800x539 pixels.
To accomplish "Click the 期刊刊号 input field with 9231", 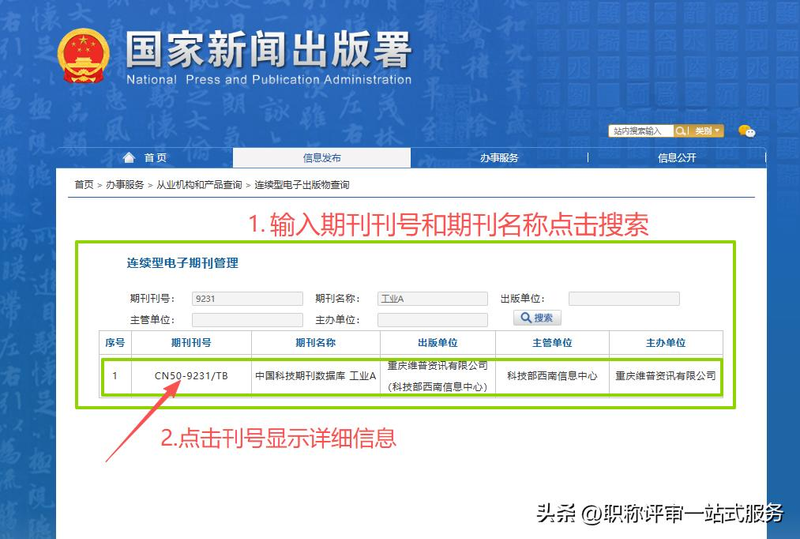I will coord(247,299).
